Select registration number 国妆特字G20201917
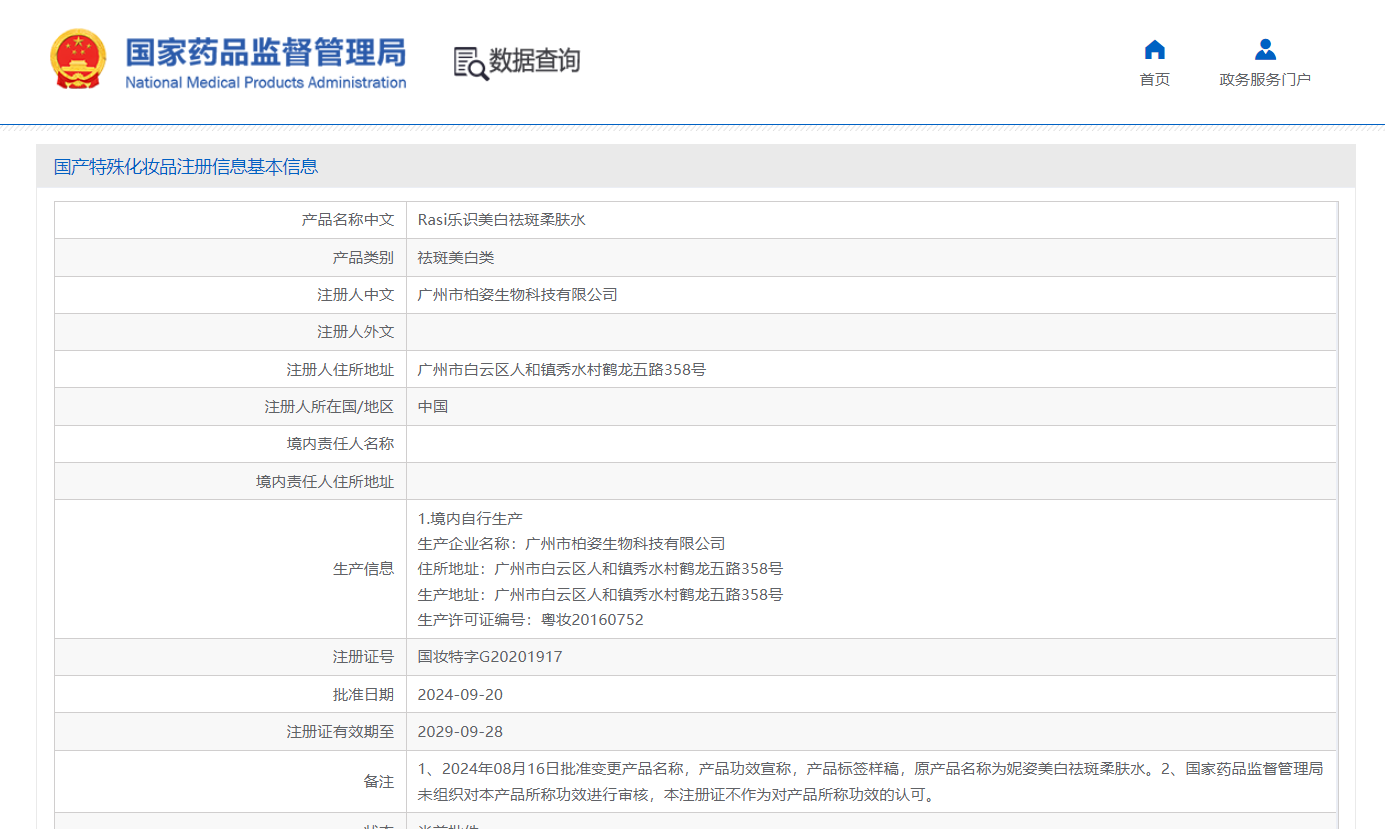This screenshot has height=829, width=1385. pyautogui.click(x=489, y=657)
